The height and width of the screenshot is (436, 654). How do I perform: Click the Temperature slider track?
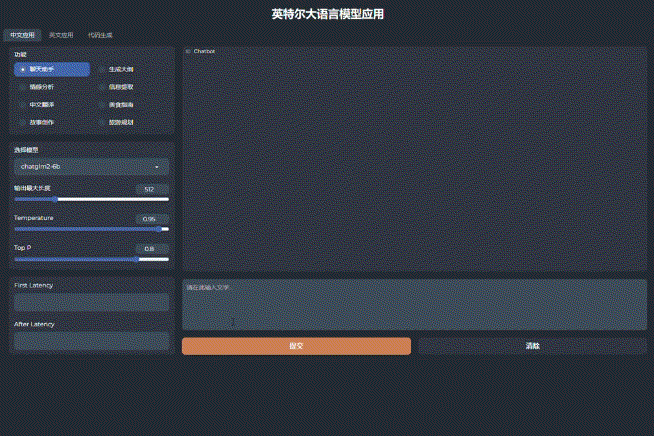pos(91,229)
